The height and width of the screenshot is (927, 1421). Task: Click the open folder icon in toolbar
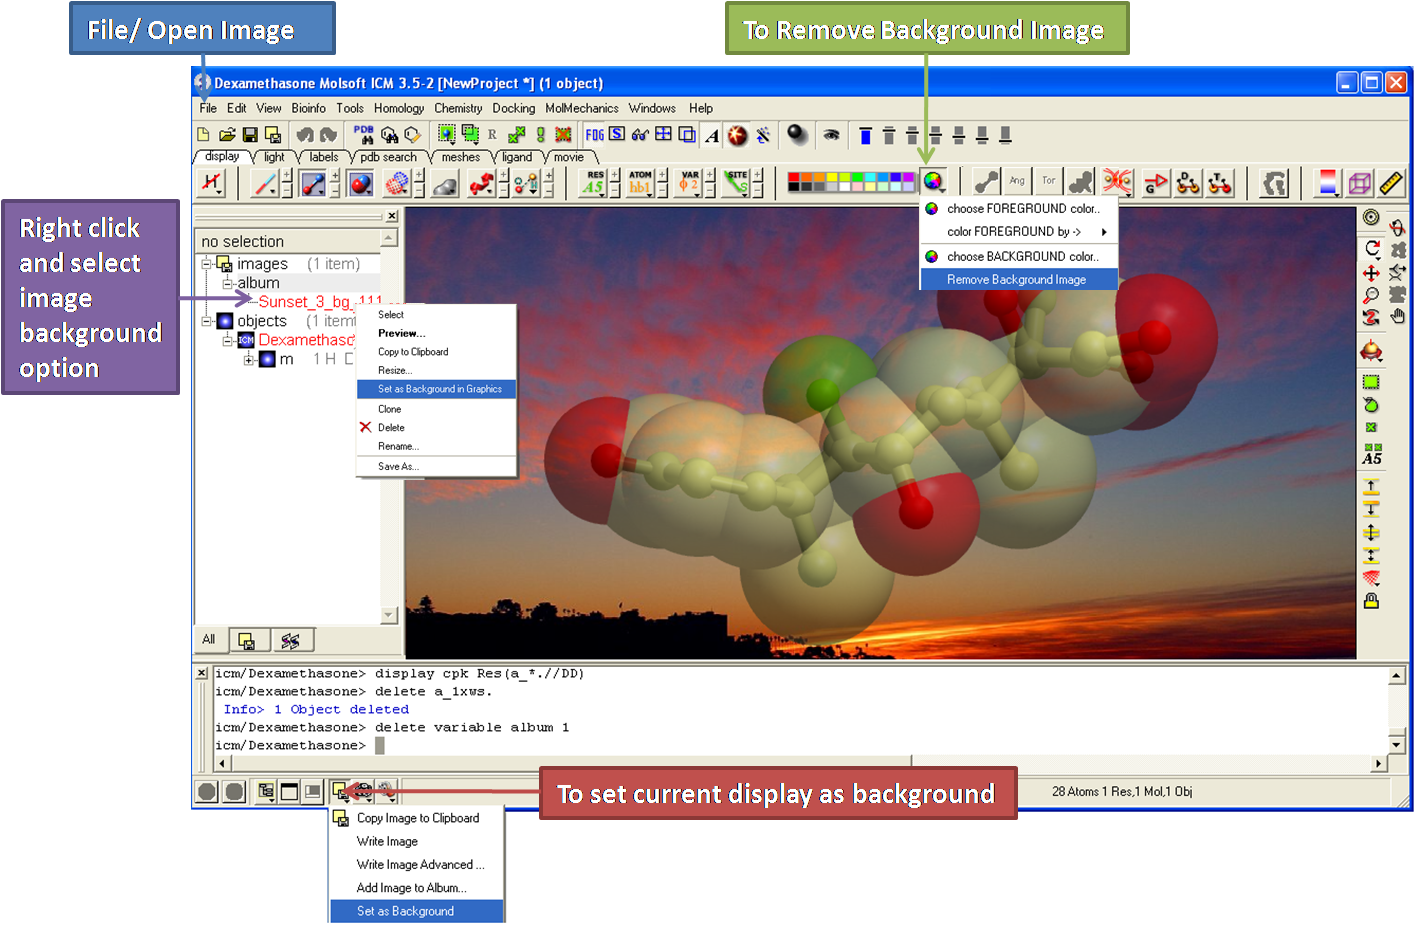pos(227,135)
